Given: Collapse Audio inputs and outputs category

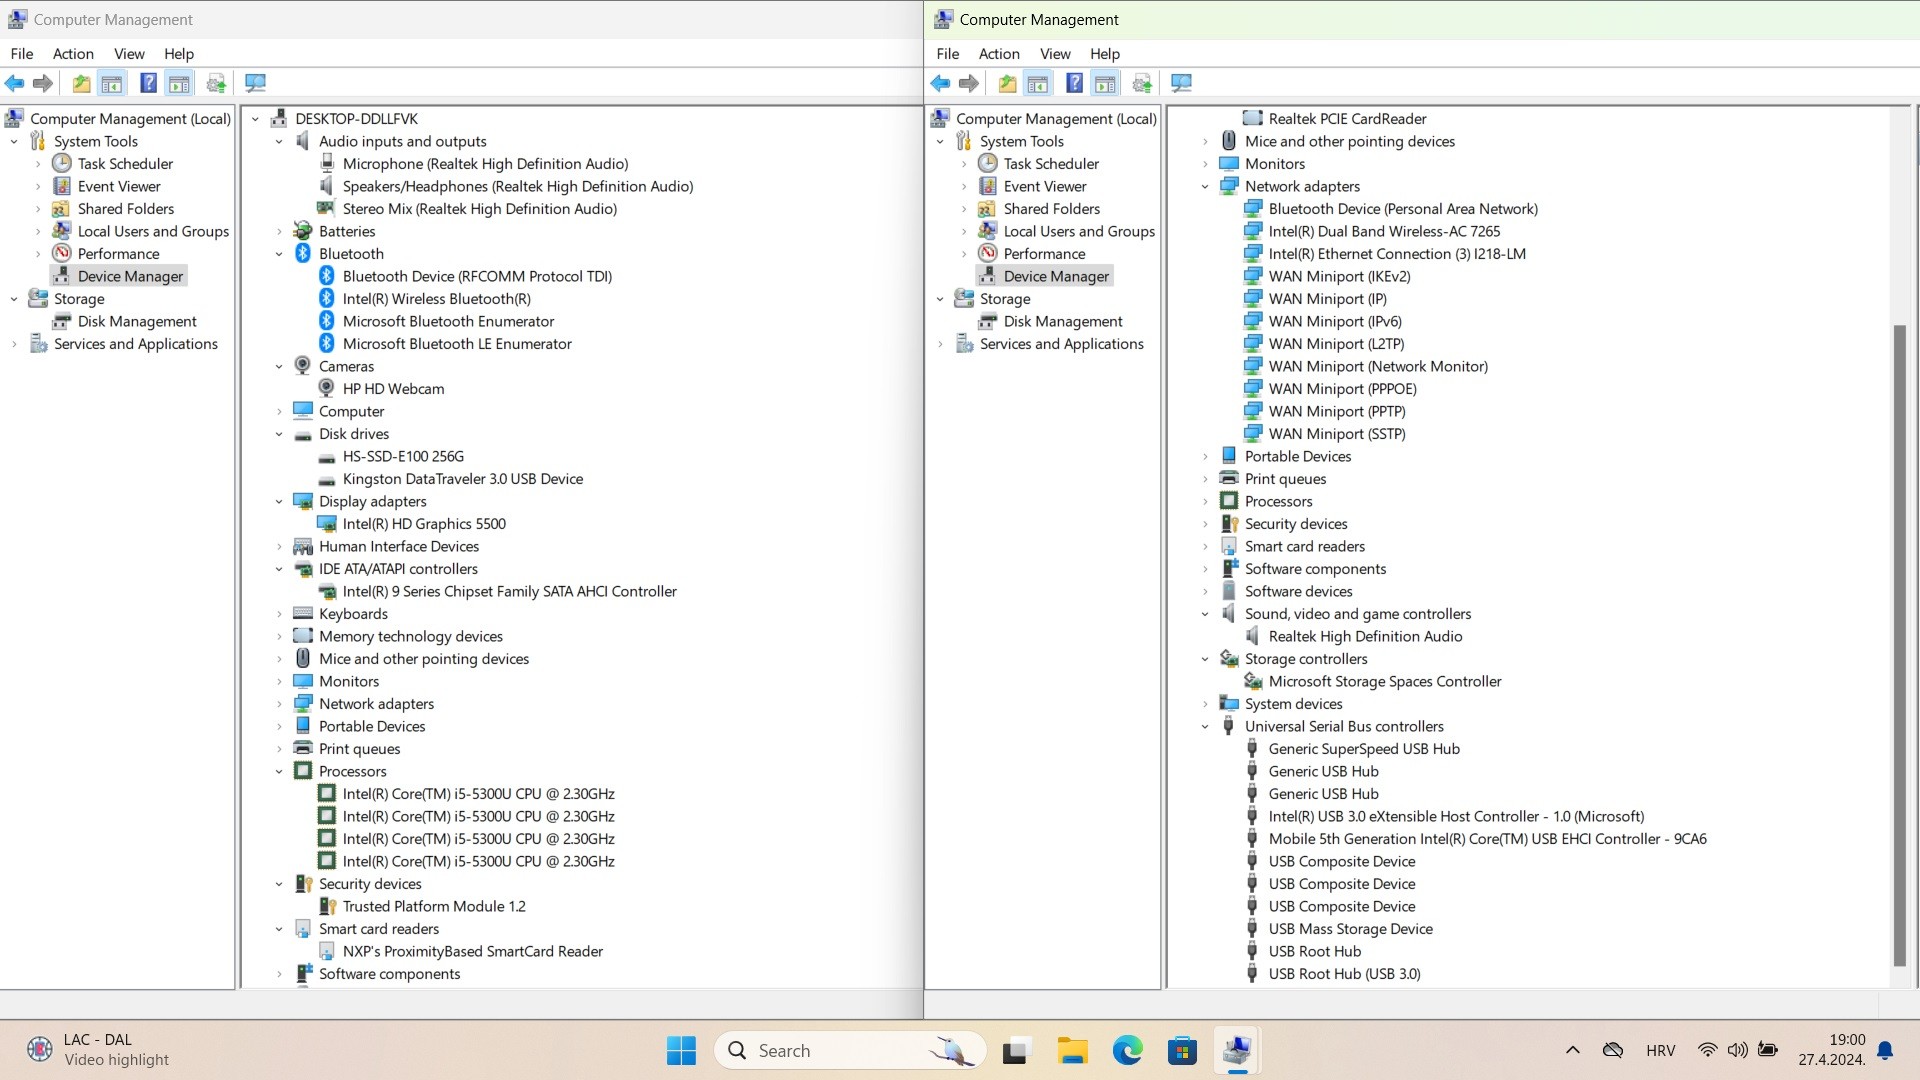Looking at the screenshot, I should pyautogui.click(x=279, y=142).
